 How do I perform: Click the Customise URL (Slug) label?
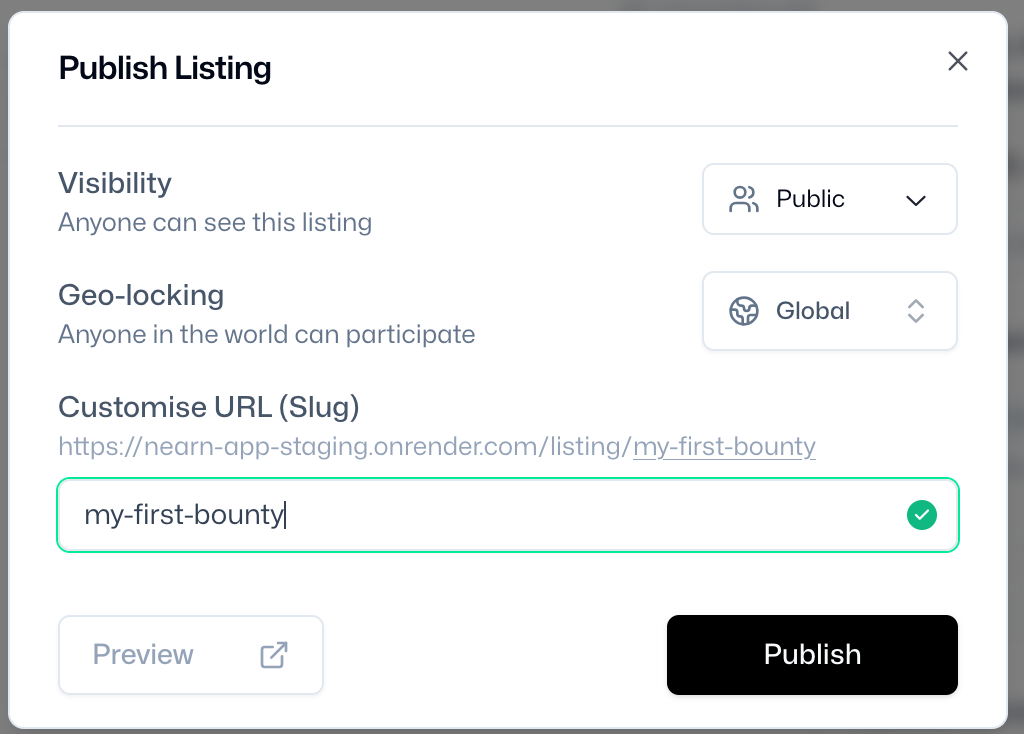tap(209, 407)
